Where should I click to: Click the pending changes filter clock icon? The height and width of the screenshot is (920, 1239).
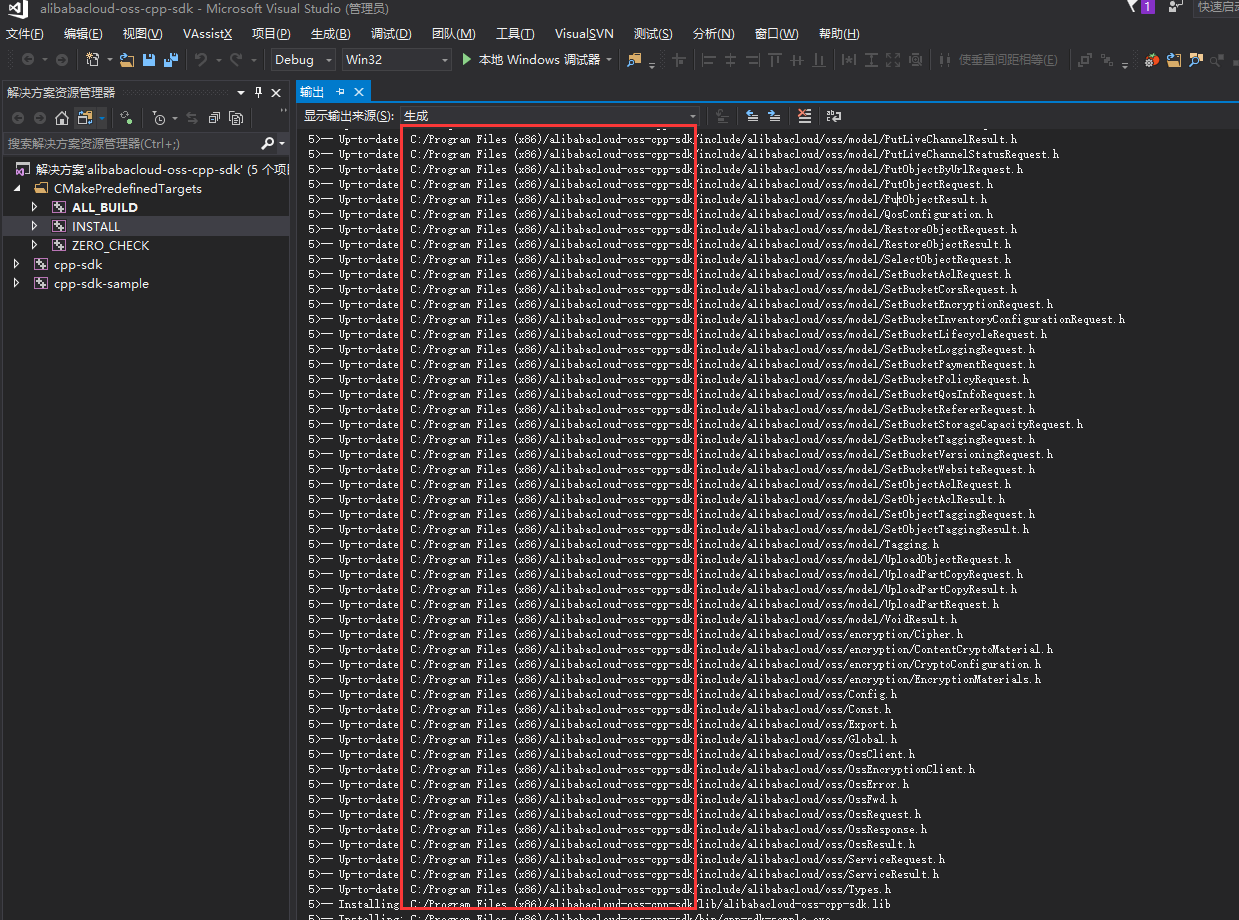159,118
